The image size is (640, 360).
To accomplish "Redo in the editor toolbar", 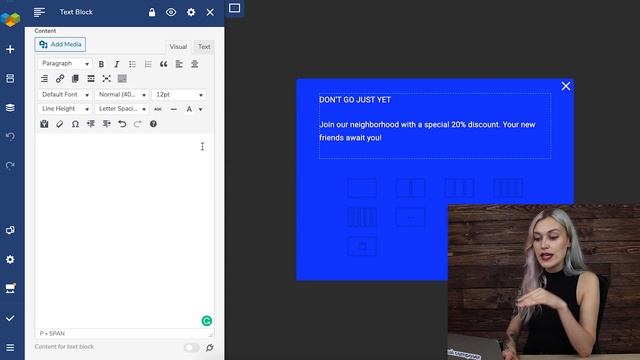I will coord(137,124).
